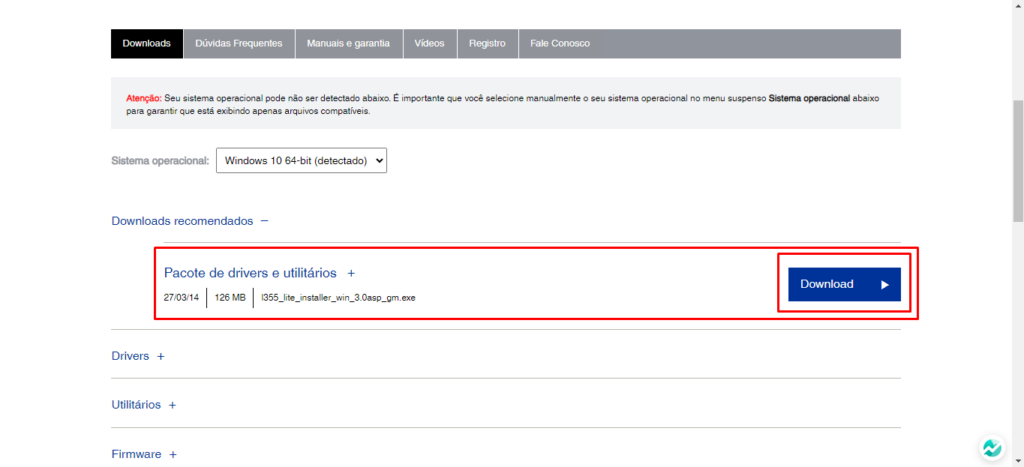Open the Fale Conosco tab

pyautogui.click(x=560, y=44)
